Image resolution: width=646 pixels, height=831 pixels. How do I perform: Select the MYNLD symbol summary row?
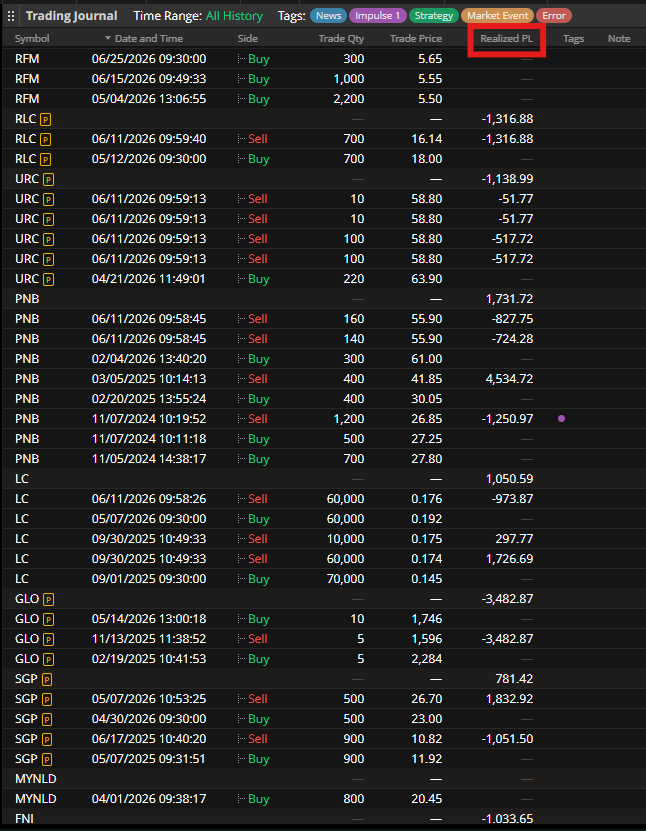tap(323, 779)
